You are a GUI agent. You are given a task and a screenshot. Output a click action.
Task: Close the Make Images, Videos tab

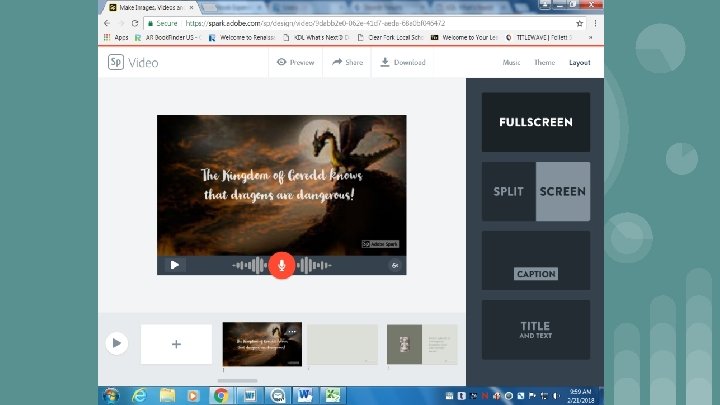tap(191, 7)
